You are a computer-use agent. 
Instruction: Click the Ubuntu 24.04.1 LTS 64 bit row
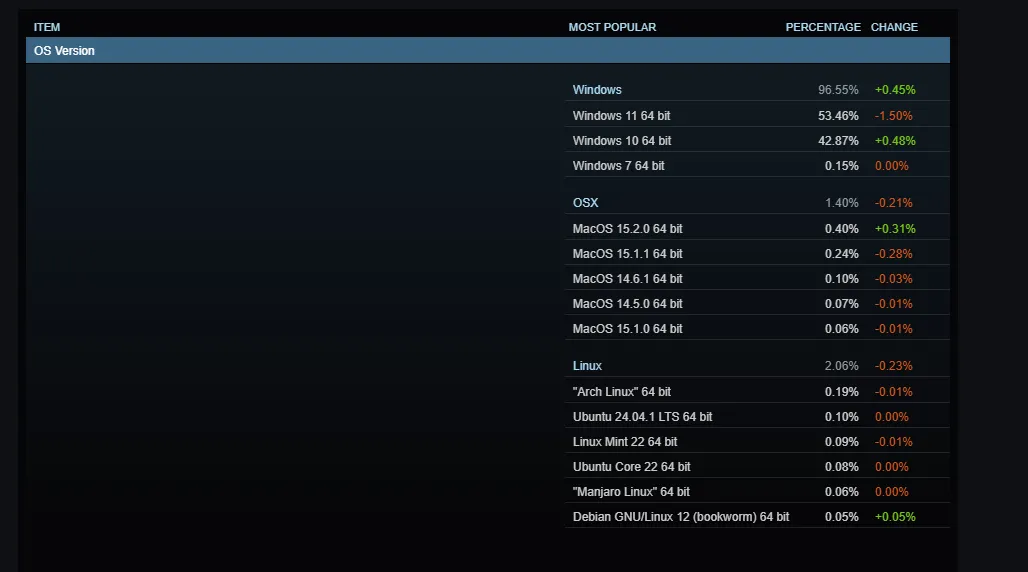[642, 417]
